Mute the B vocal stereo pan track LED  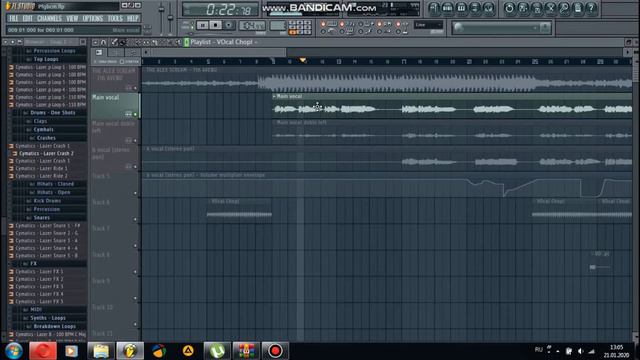click(136, 167)
